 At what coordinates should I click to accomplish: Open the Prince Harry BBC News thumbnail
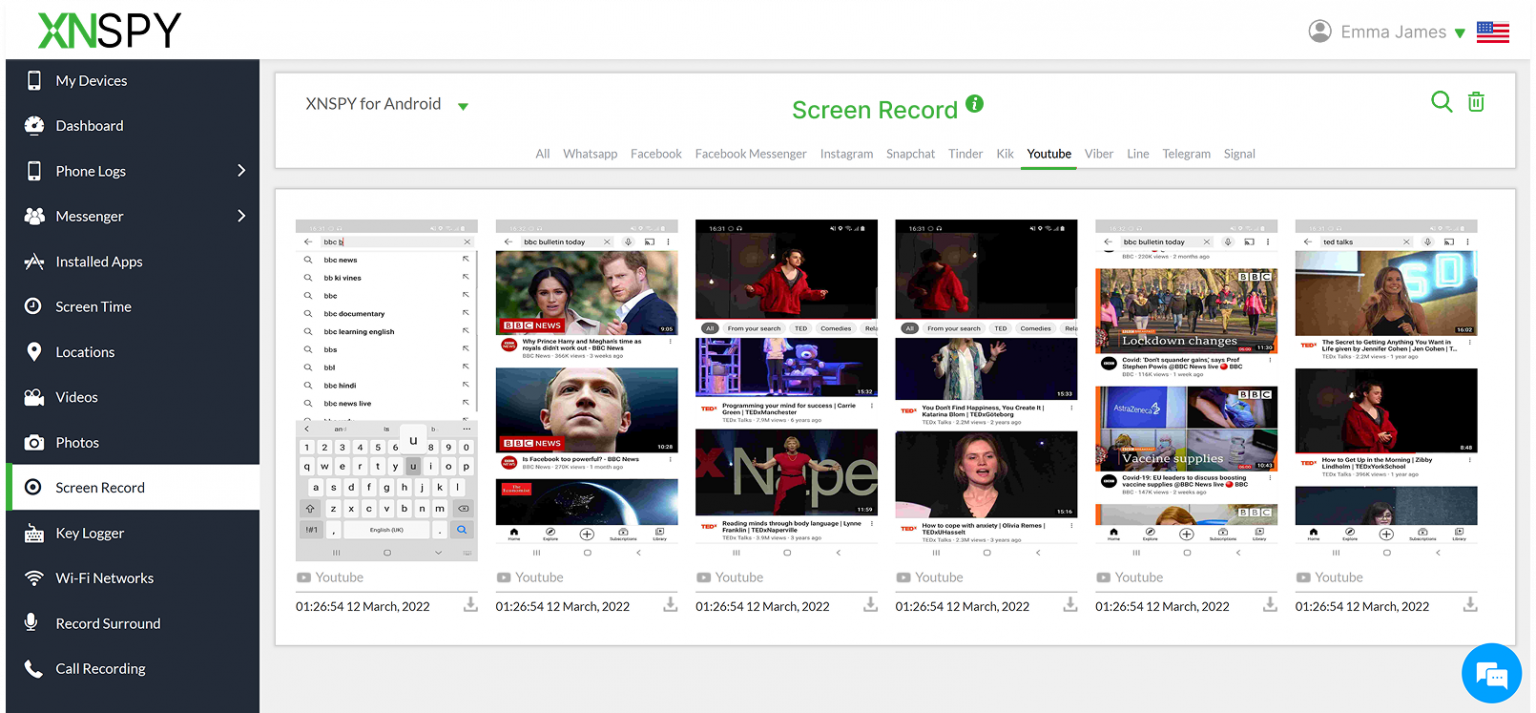(x=587, y=390)
